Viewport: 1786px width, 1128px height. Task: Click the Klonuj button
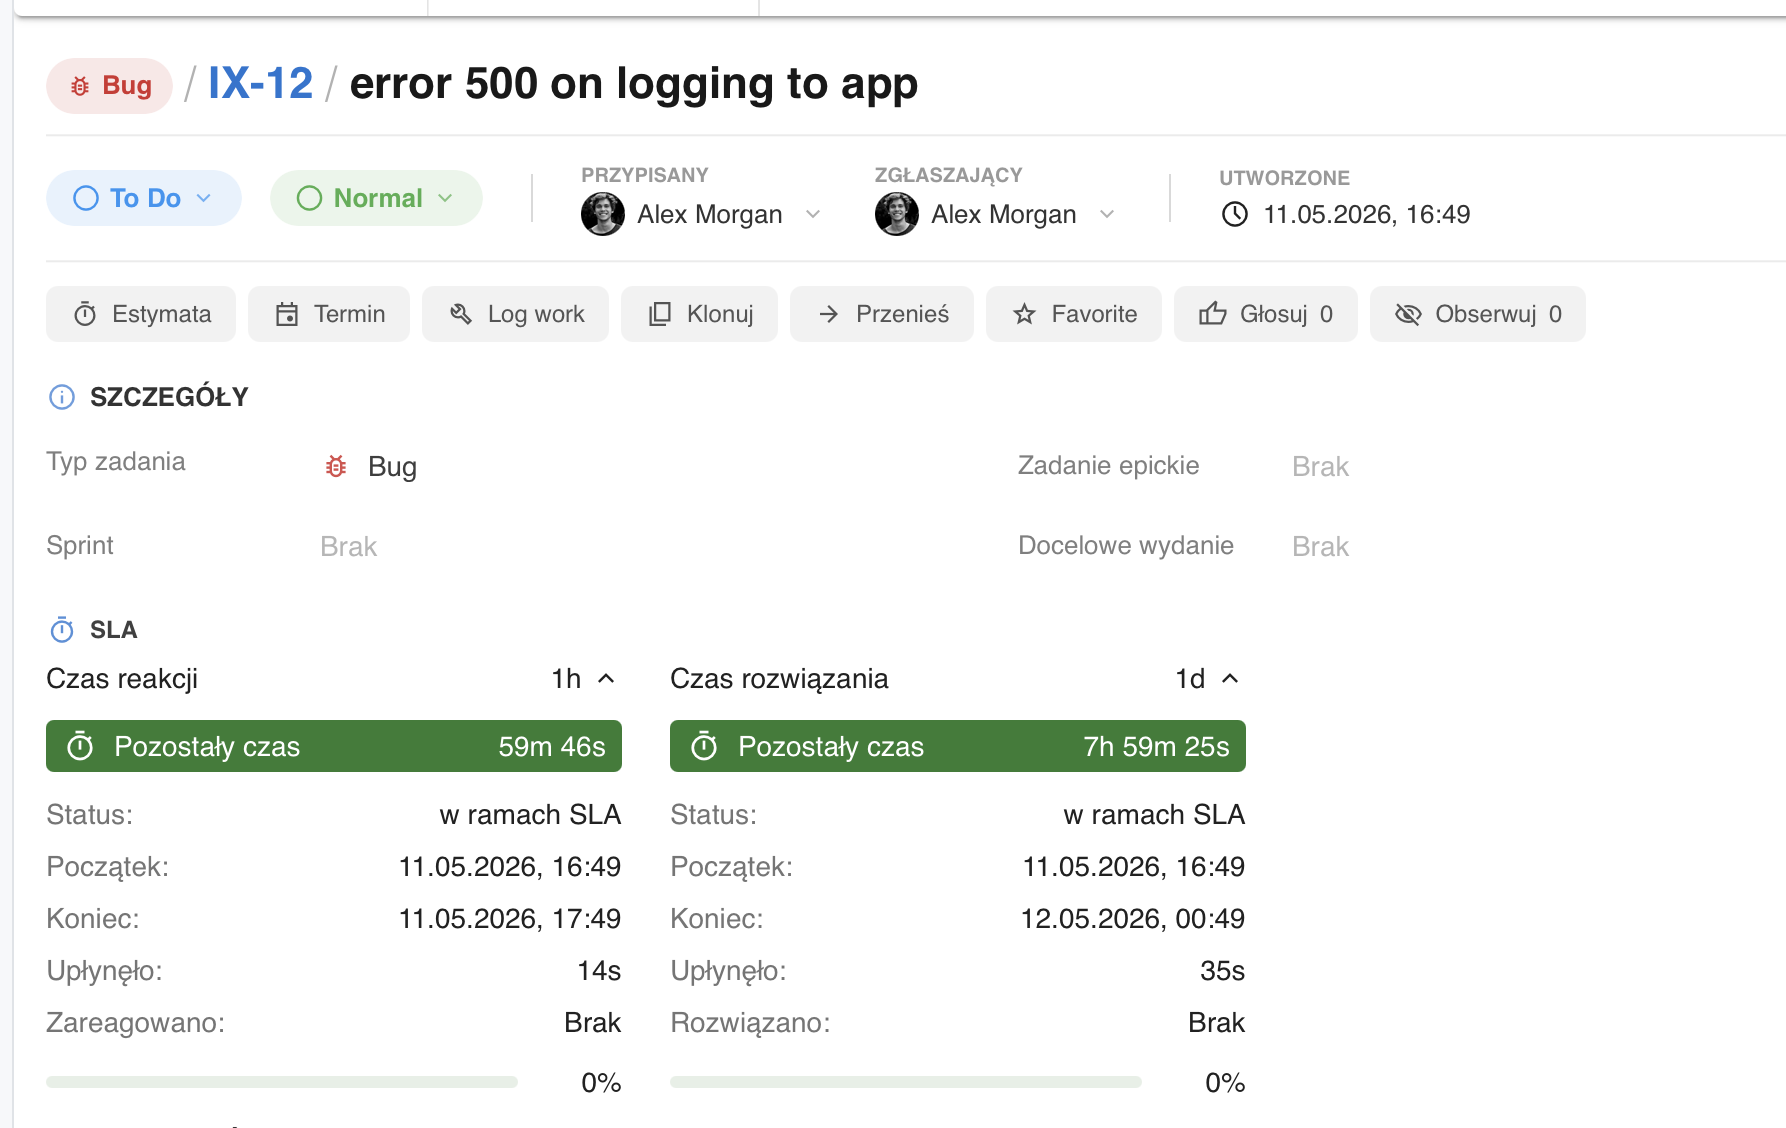(x=699, y=314)
